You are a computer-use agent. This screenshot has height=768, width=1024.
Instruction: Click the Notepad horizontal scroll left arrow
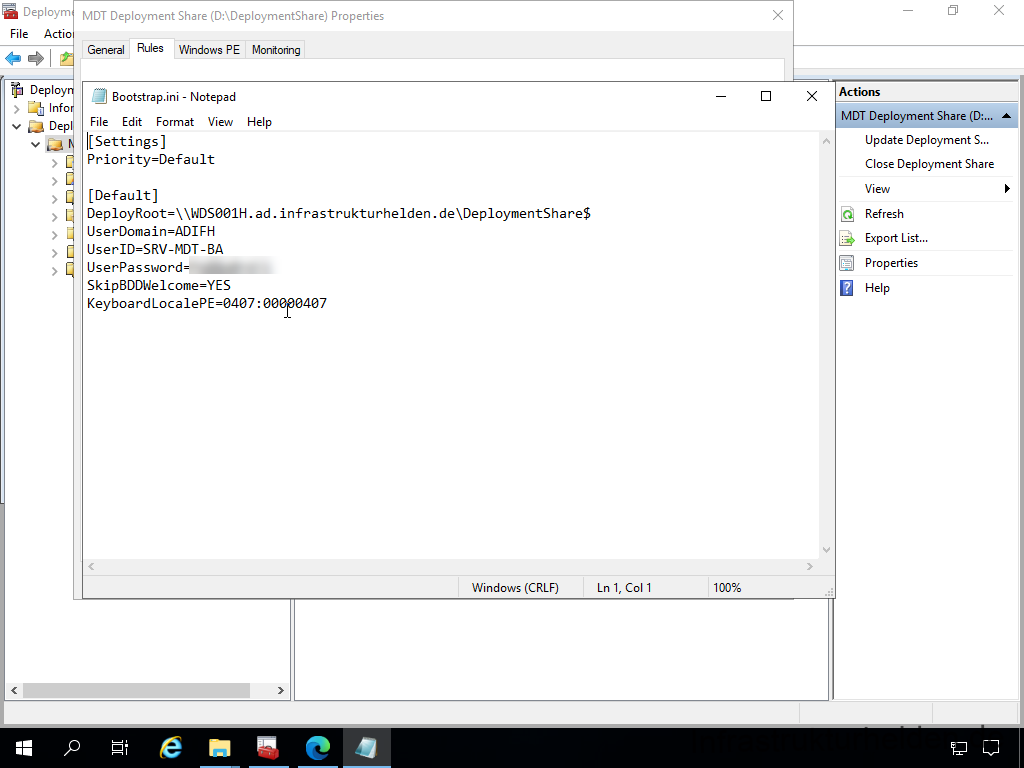[91, 566]
